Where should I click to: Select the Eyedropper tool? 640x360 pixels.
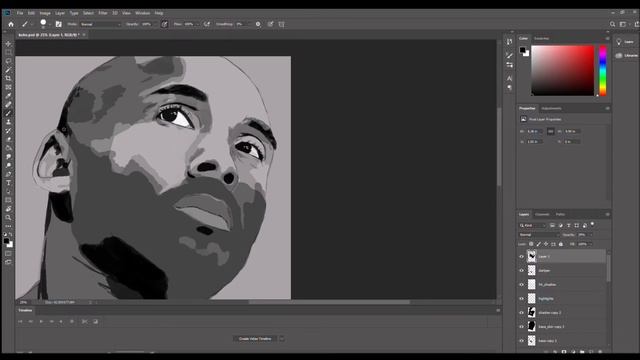click(x=8, y=96)
